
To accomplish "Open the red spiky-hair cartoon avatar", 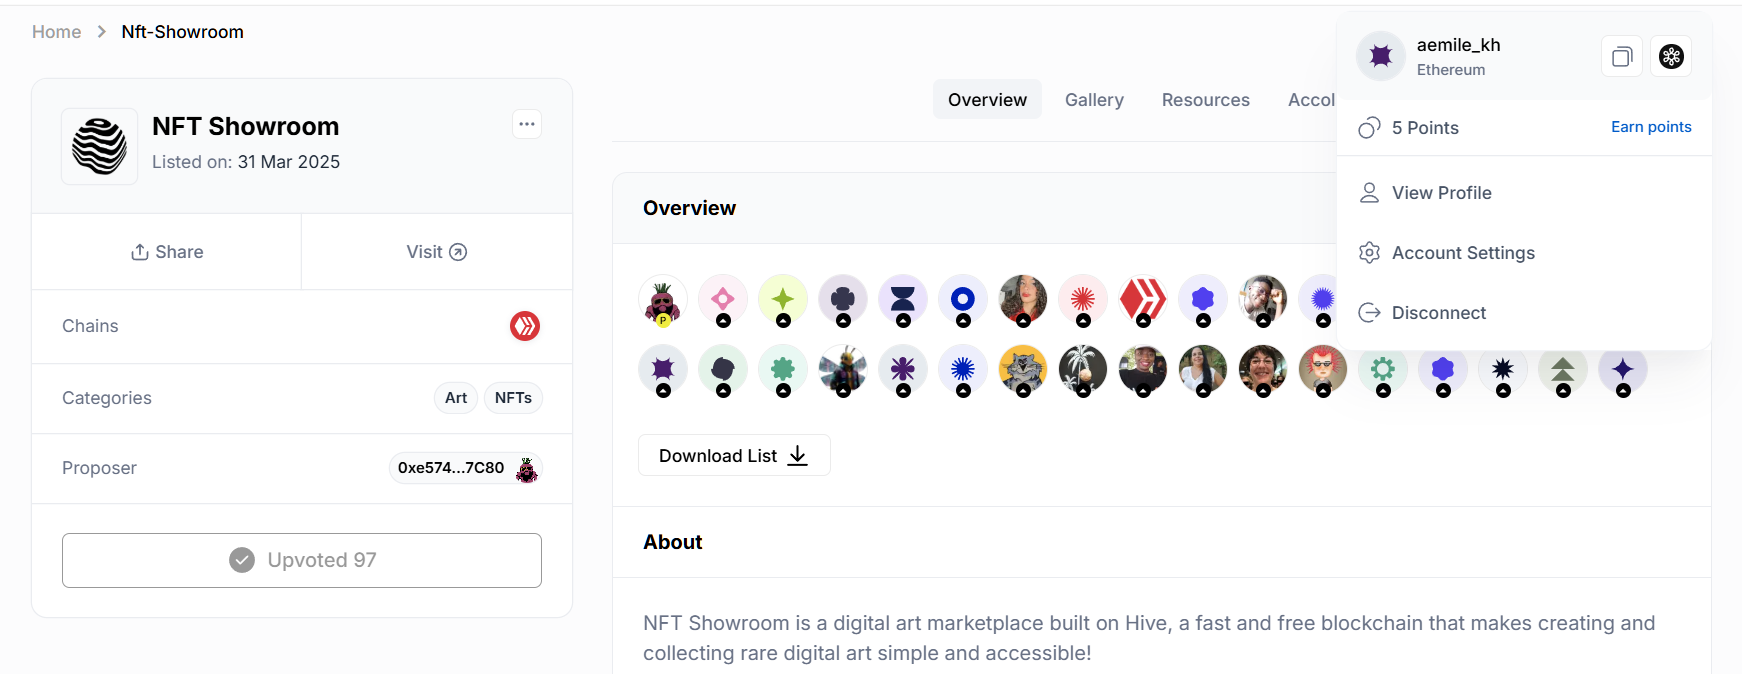I will (1323, 369).
